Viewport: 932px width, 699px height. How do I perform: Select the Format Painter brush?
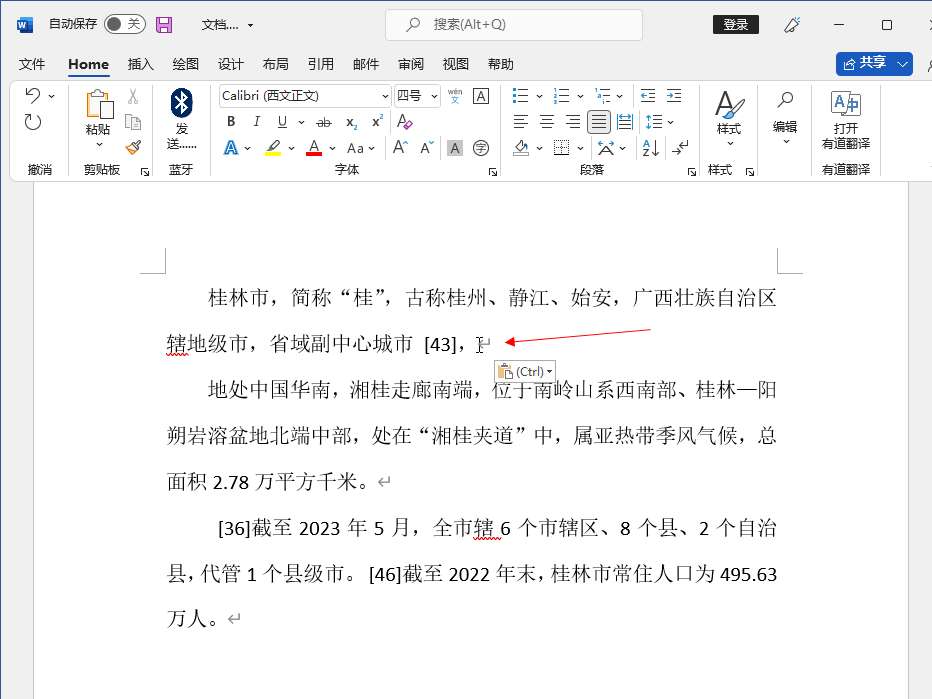click(133, 147)
